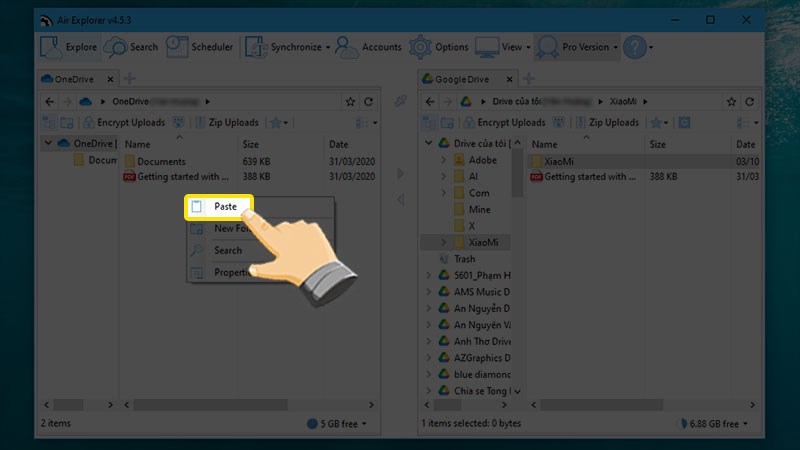Image resolution: width=800 pixels, height=450 pixels.
Task: Toggle Zip Uploads in Google Drive pane
Action: coord(607,122)
